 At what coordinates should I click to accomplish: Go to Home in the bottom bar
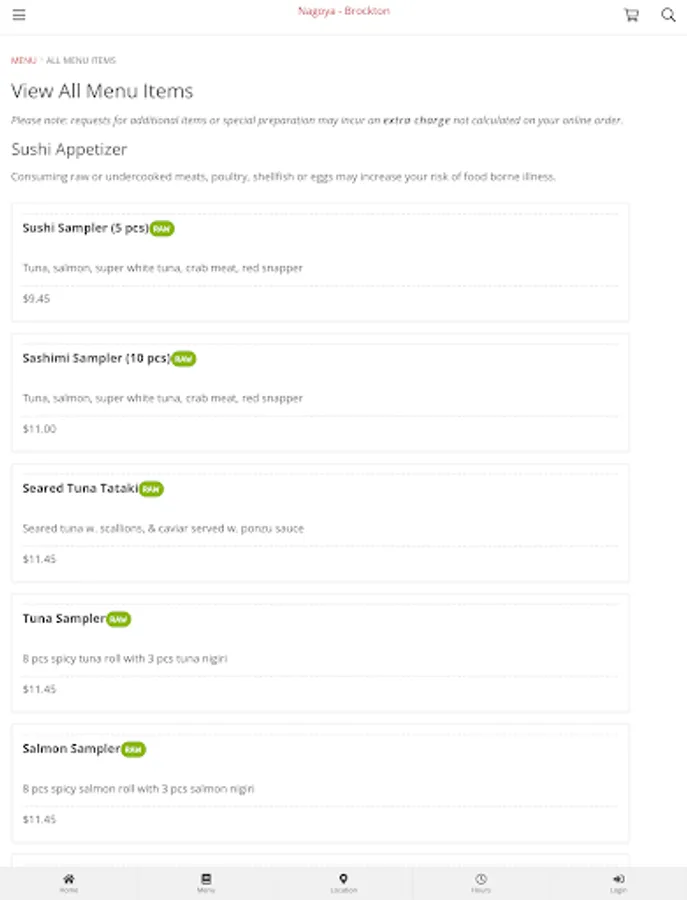click(68, 882)
